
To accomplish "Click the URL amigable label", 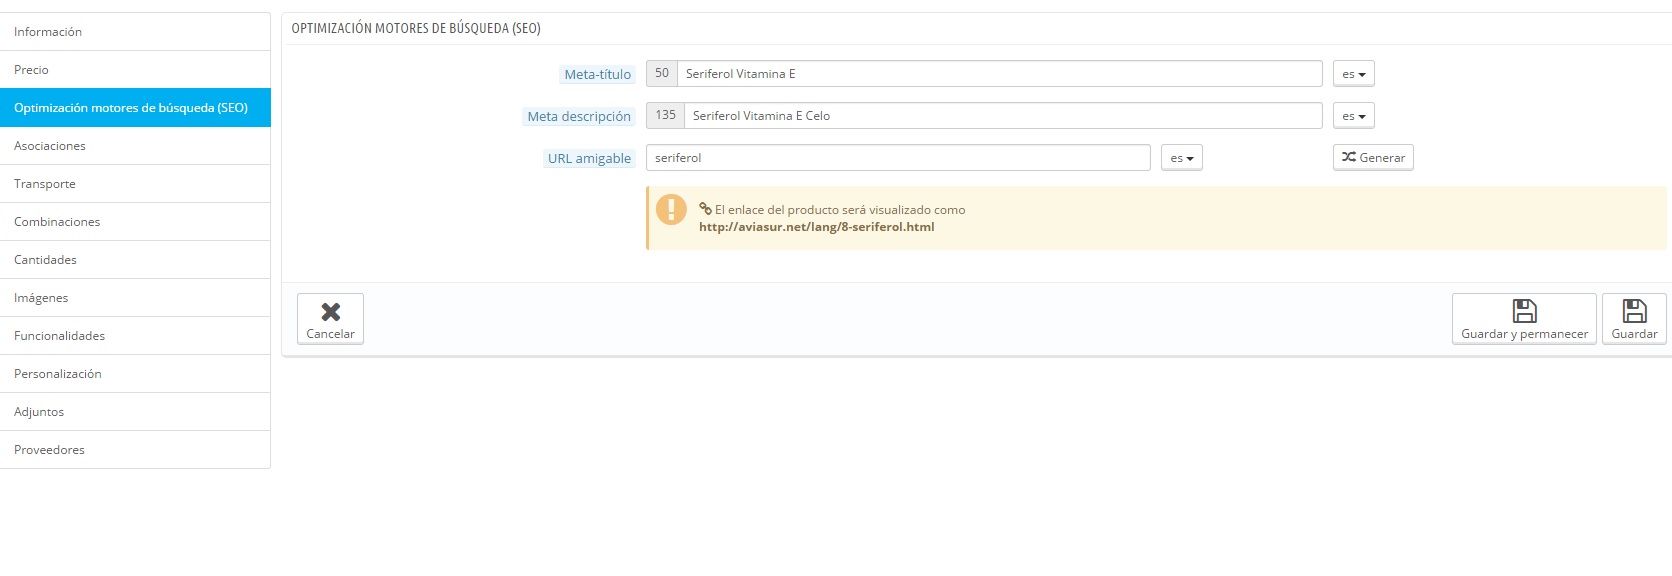I will [589, 159].
